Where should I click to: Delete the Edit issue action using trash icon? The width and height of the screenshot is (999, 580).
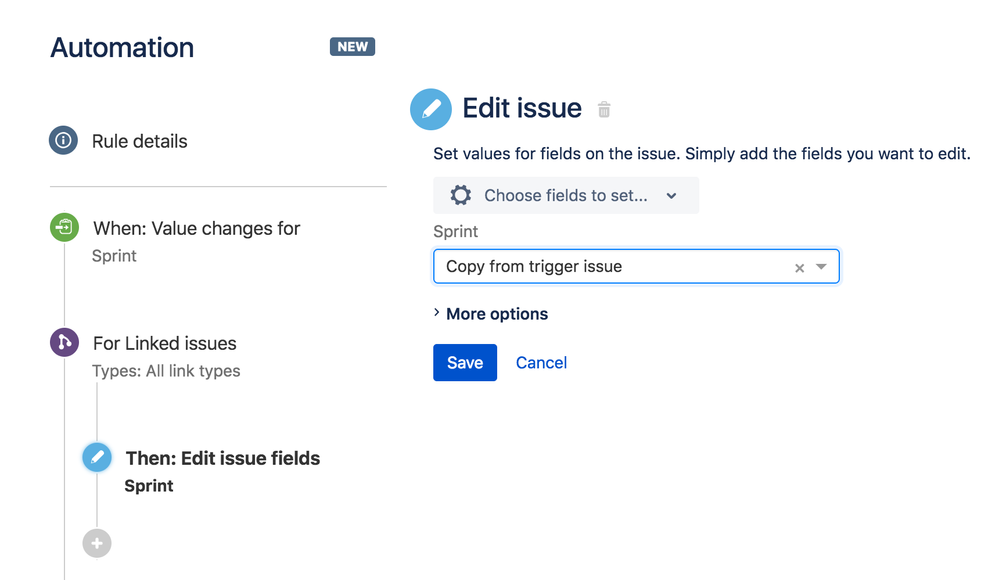point(604,110)
